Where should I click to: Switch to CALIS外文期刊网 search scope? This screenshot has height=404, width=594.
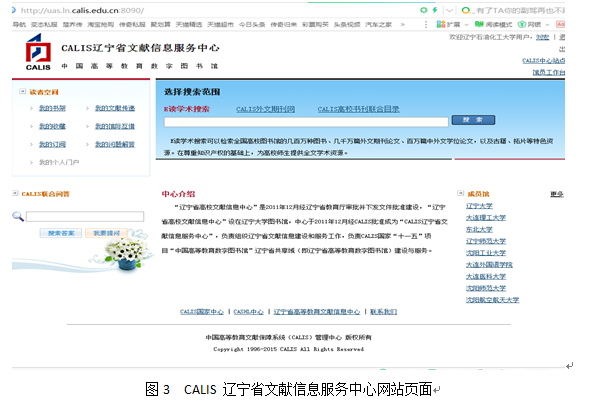265,109
